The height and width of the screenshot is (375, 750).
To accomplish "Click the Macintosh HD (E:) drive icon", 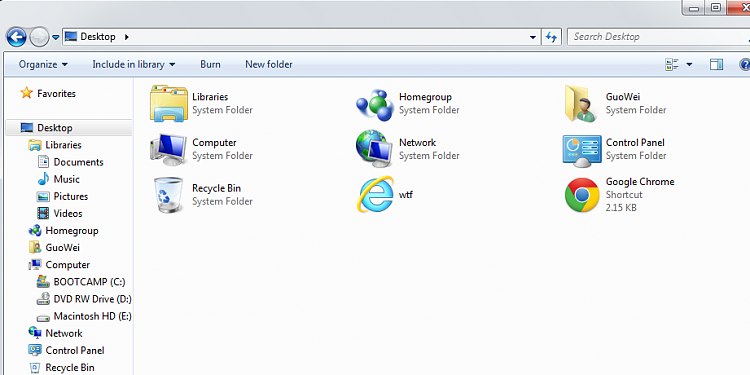I will (43, 317).
